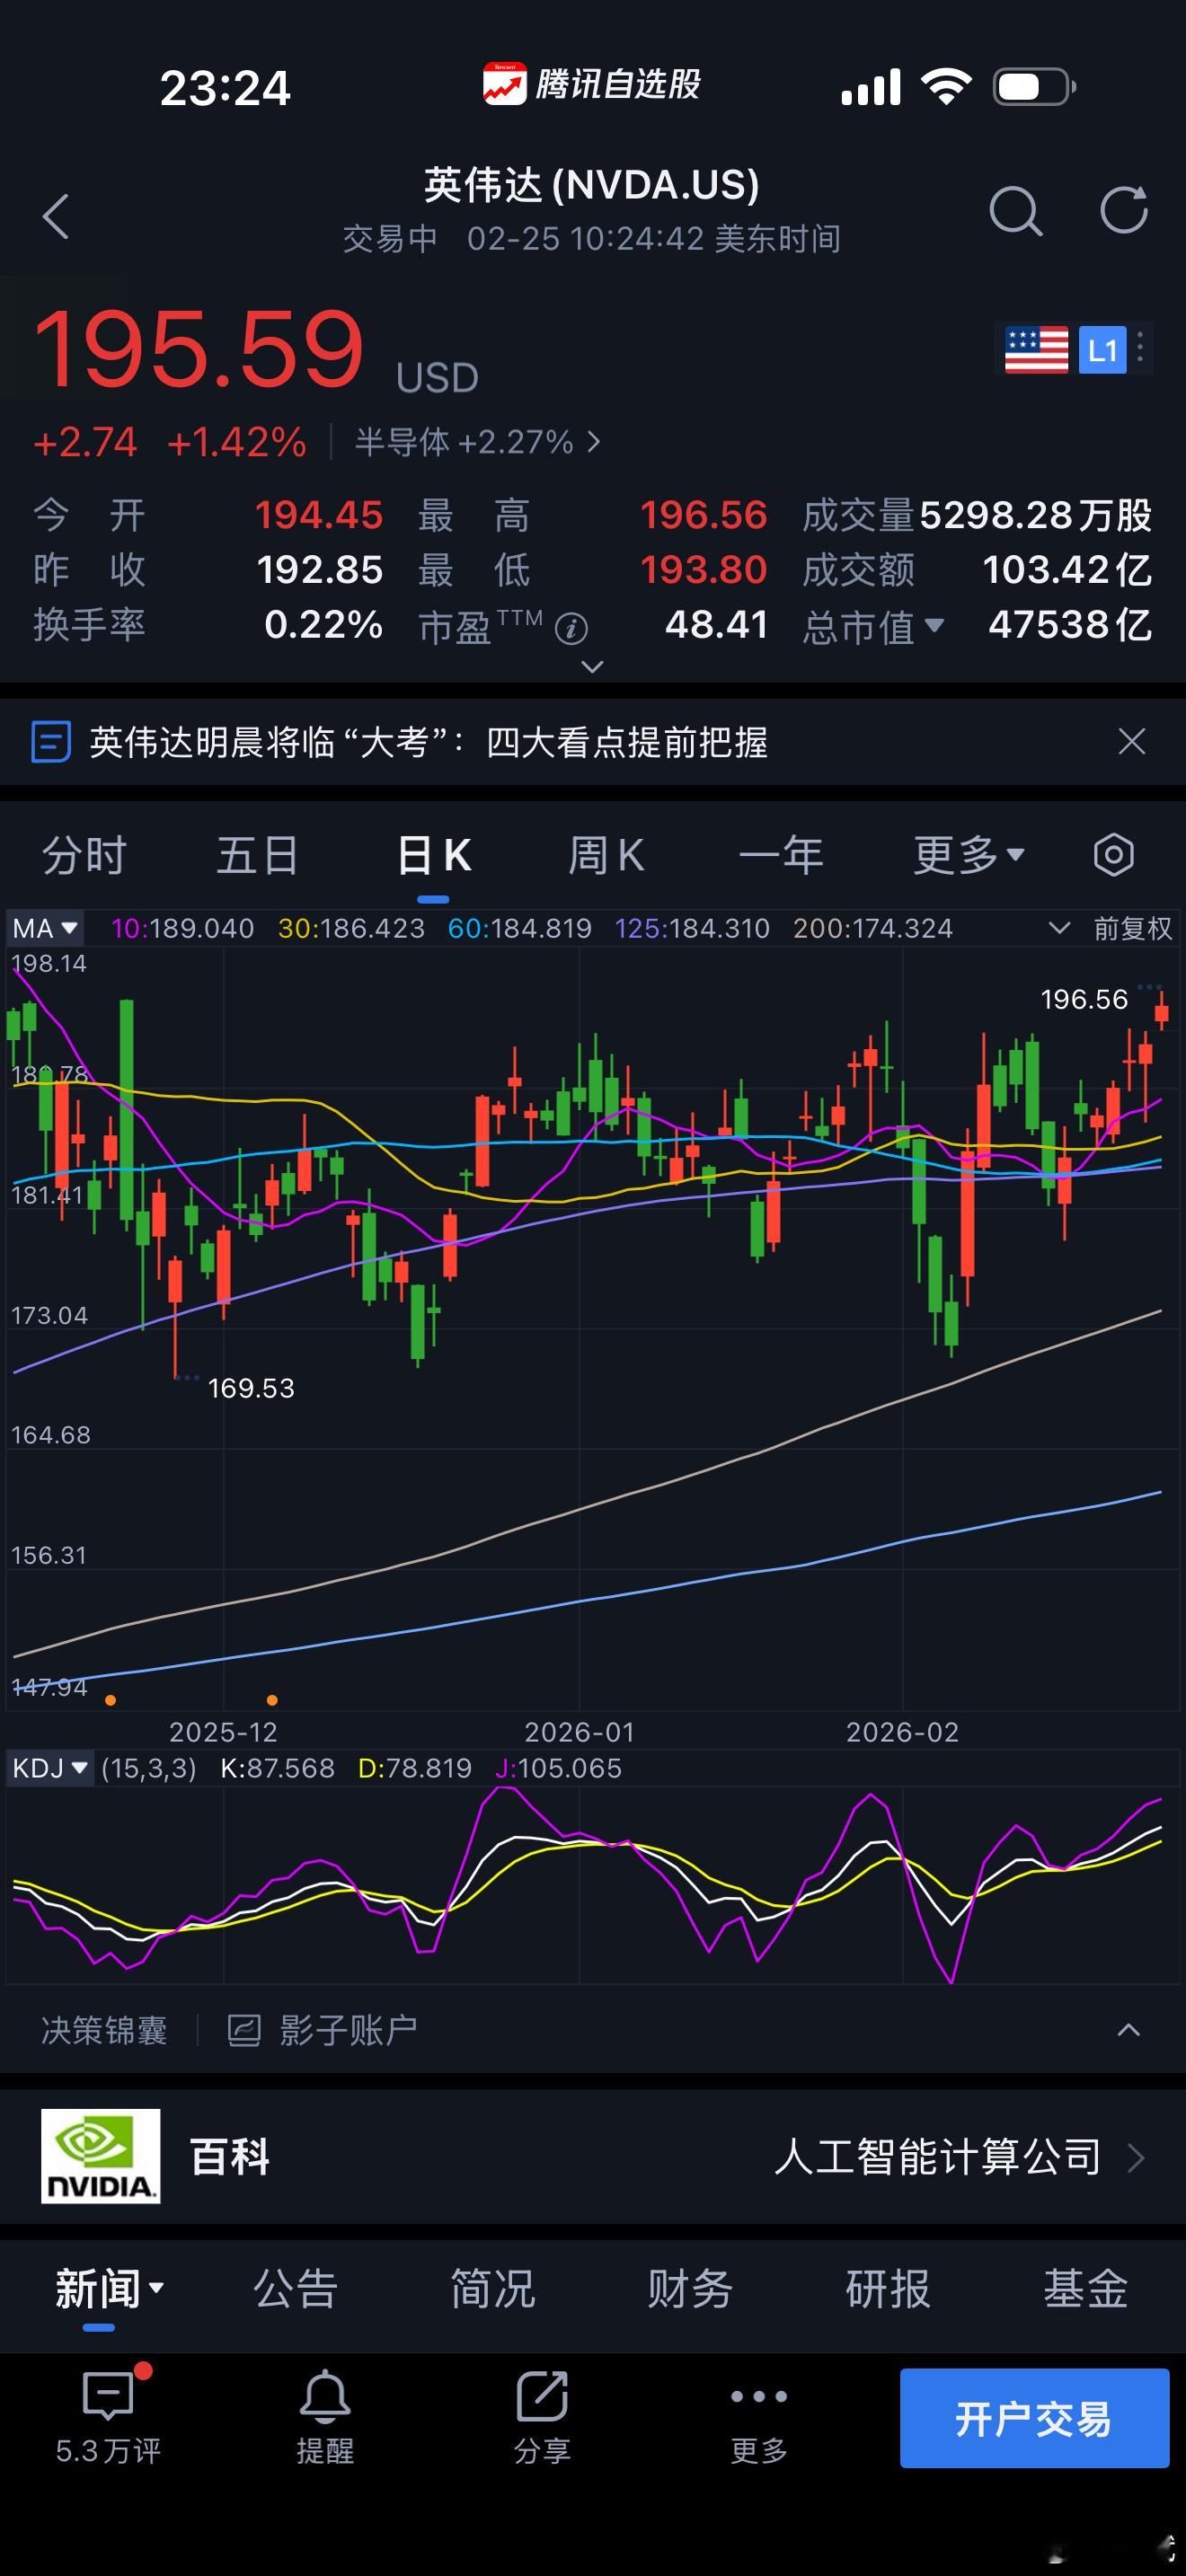Tap info icon next to 市盈TTM
Screen dimensions: 1186x2576
pos(571,629)
